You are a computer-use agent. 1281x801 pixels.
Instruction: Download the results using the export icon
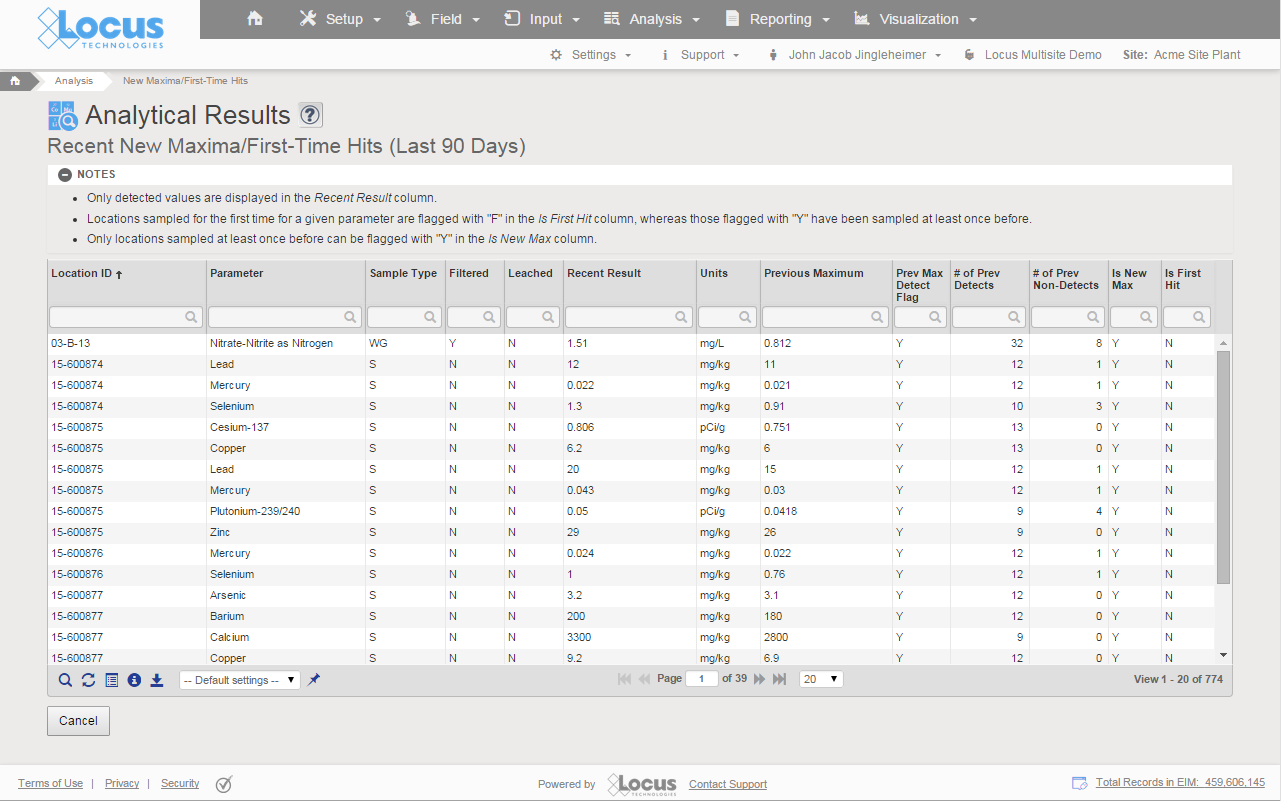coord(156,679)
